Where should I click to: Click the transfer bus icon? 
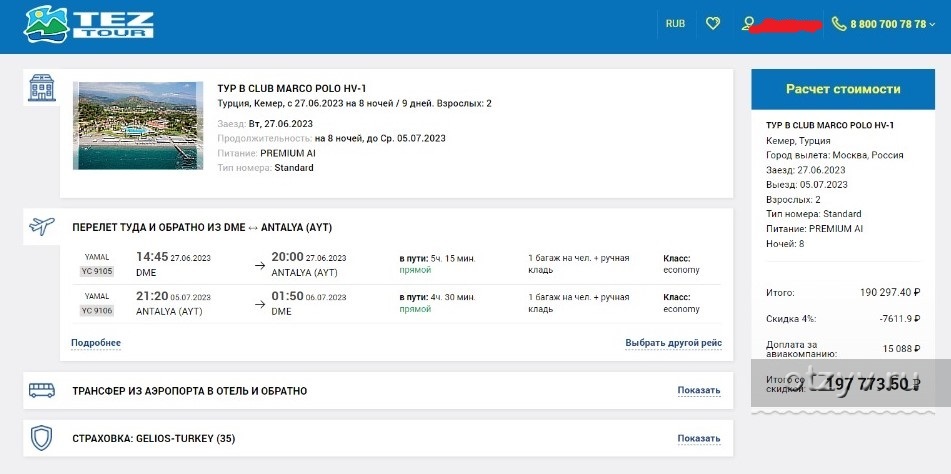coord(42,390)
